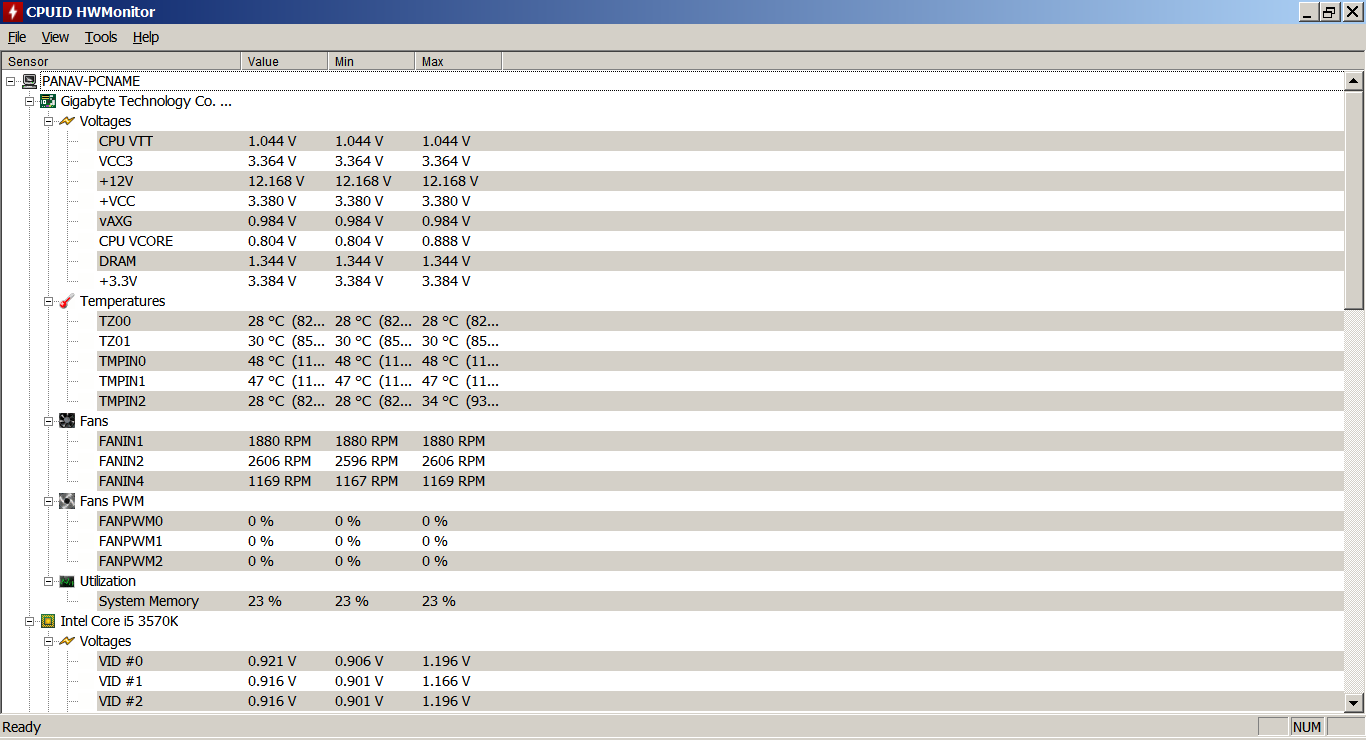Open the View menu
This screenshot has height=740, width=1366.
pos(55,37)
